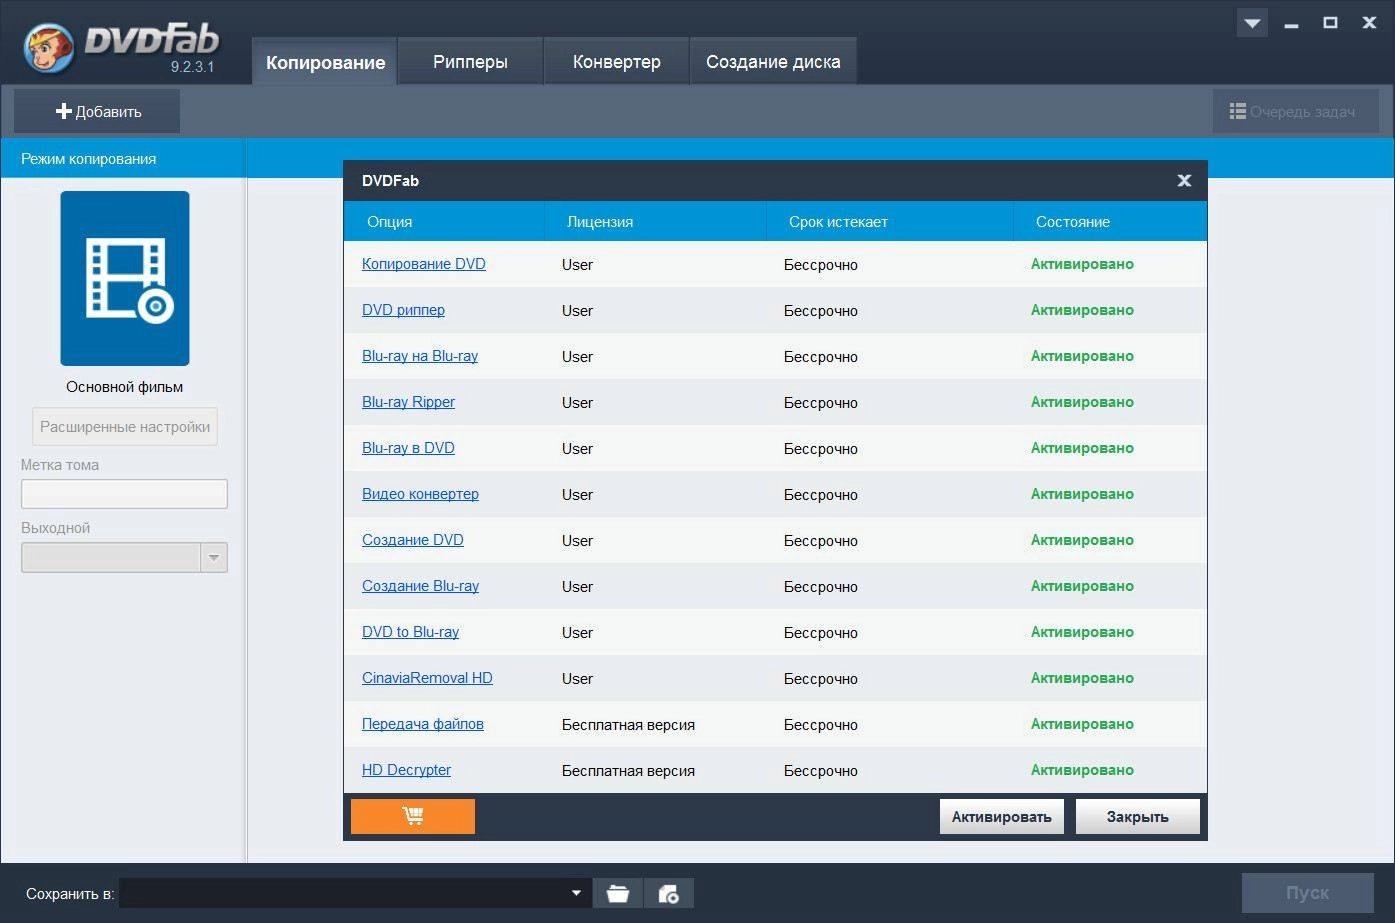Open the Создание диска tab
1395x923 pixels.
pos(773,62)
